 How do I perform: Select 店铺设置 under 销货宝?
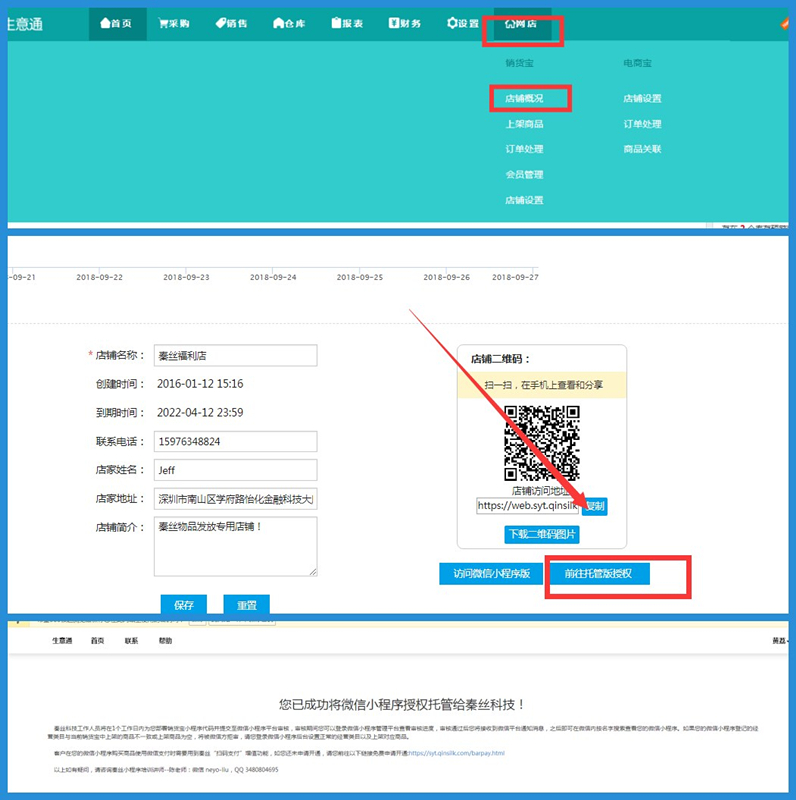(x=524, y=200)
